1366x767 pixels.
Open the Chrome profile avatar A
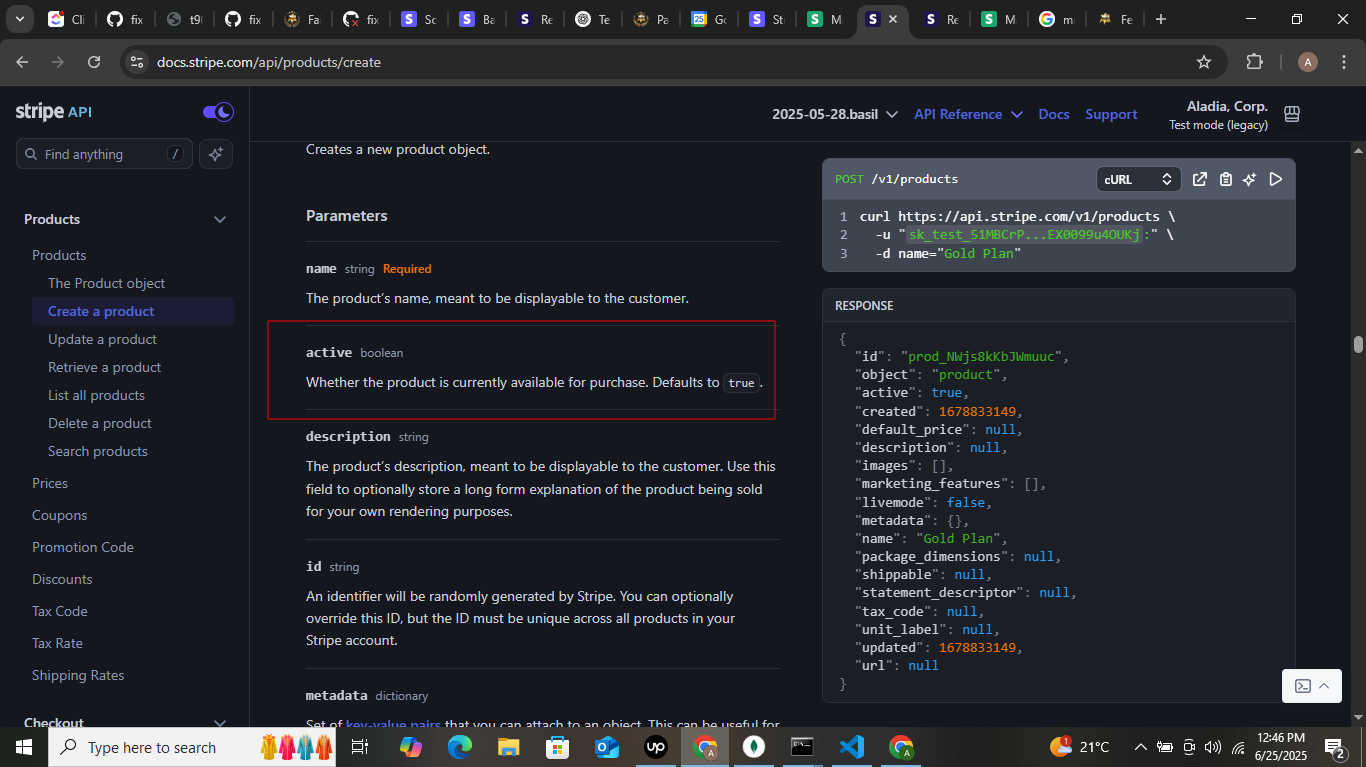pos(1308,62)
